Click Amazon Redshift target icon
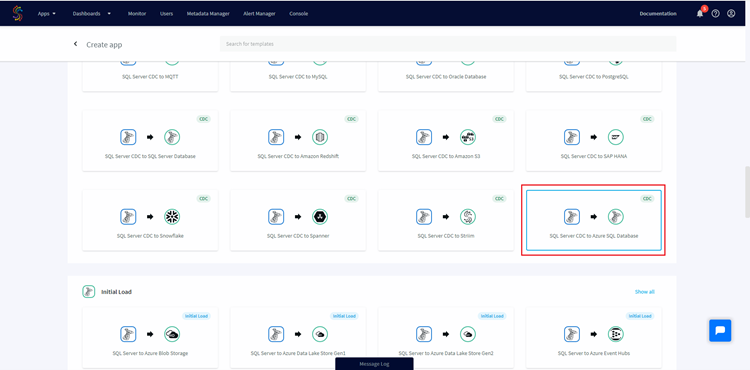This screenshot has width=750, height=370. [320, 137]
